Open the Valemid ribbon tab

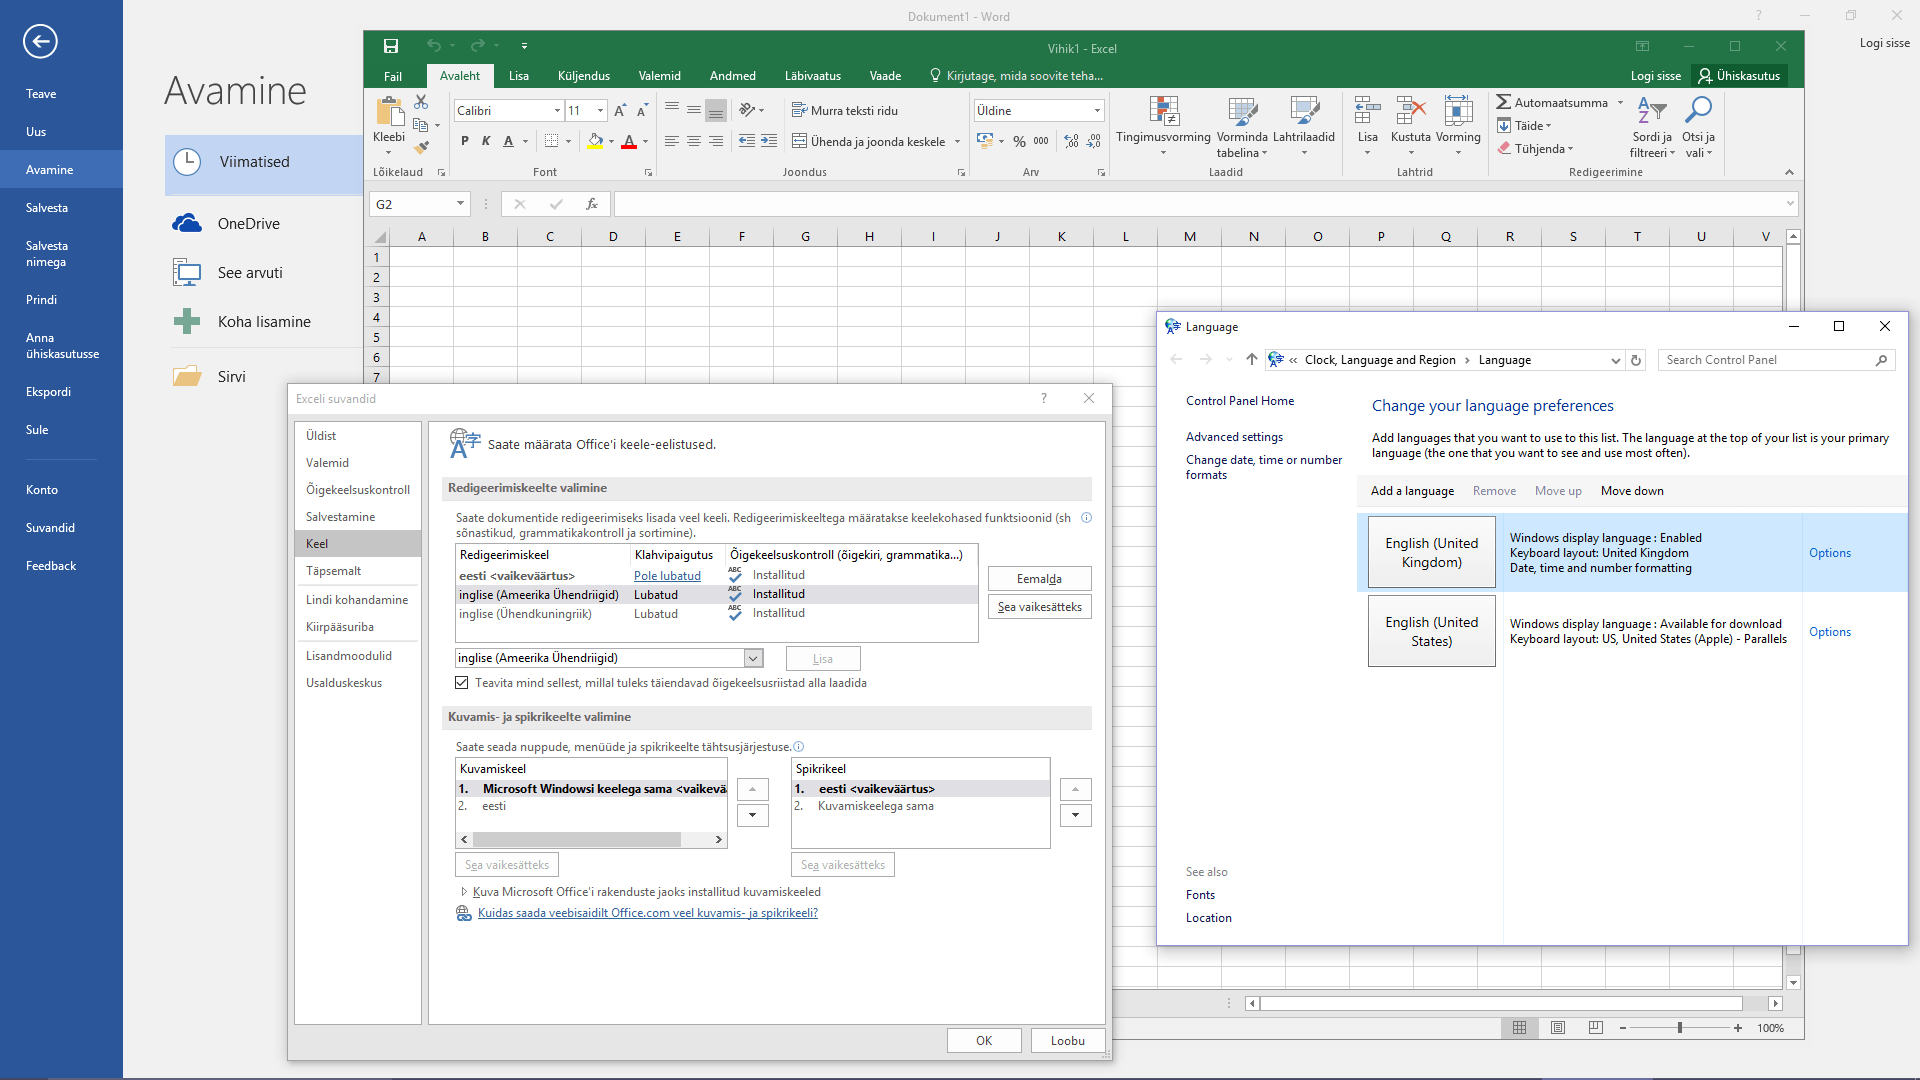(659, 76)
